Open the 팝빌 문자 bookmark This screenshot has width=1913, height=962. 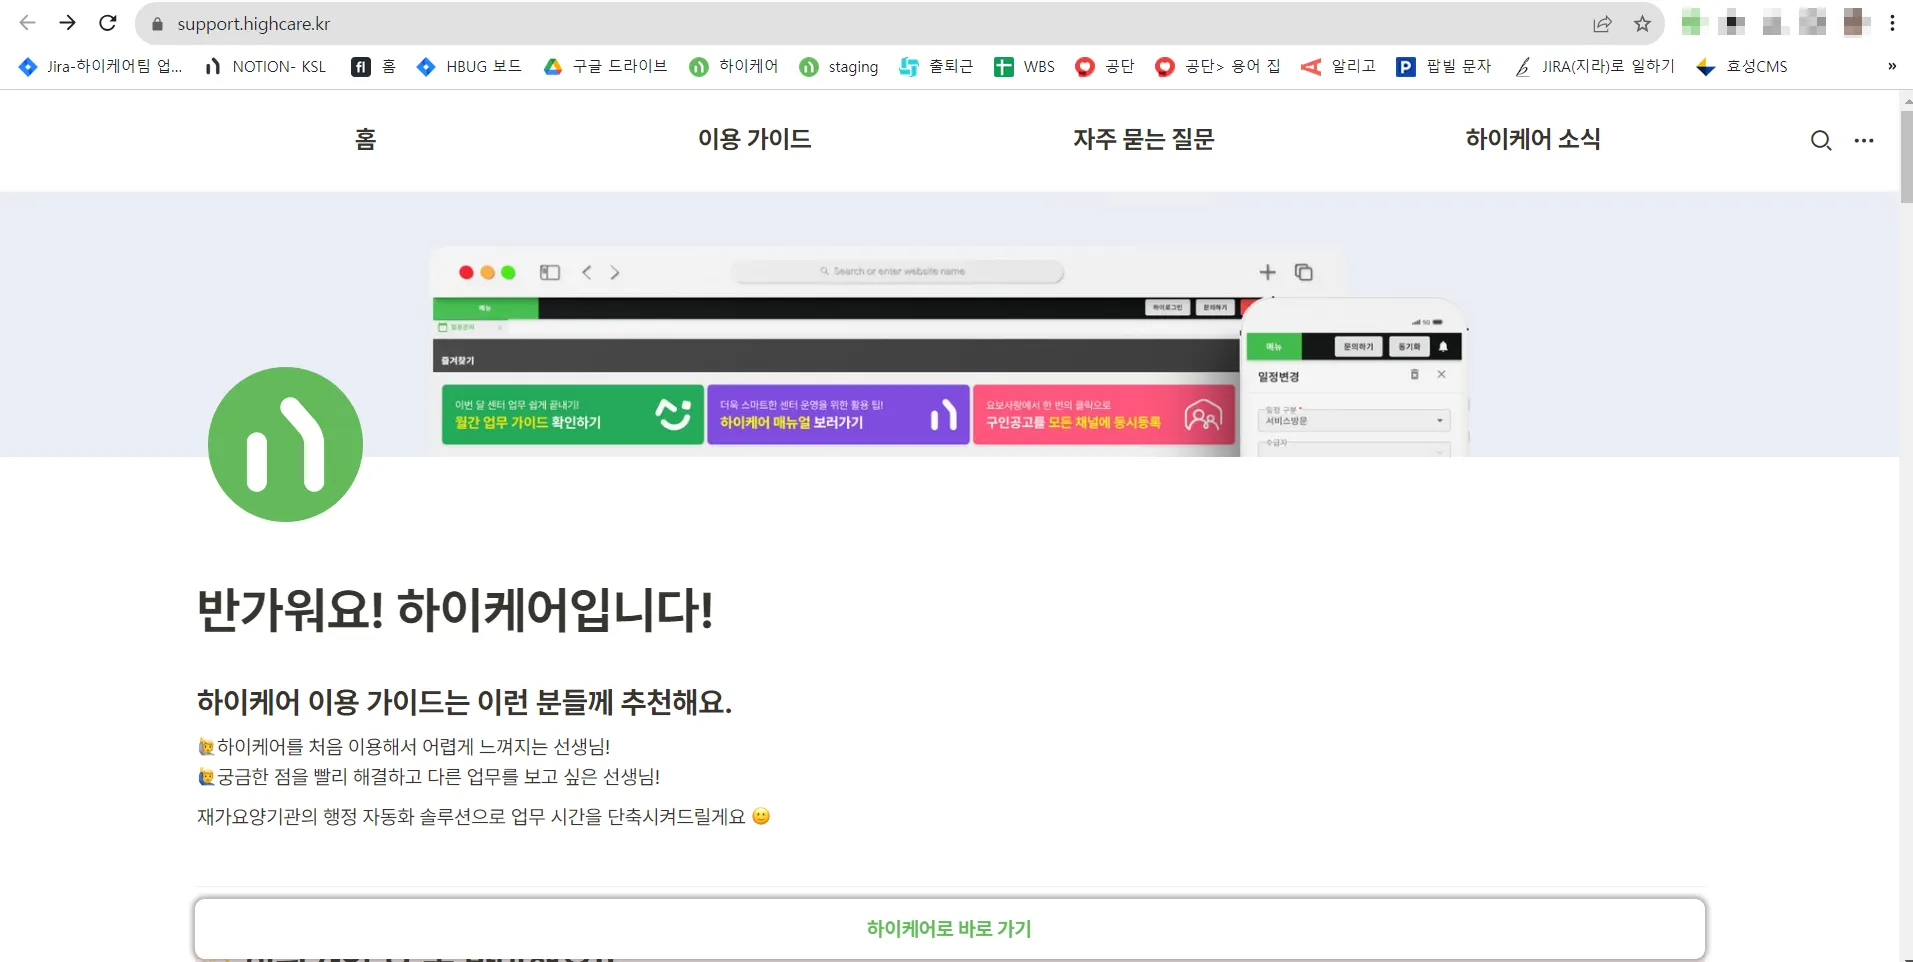pos(1443,66)
